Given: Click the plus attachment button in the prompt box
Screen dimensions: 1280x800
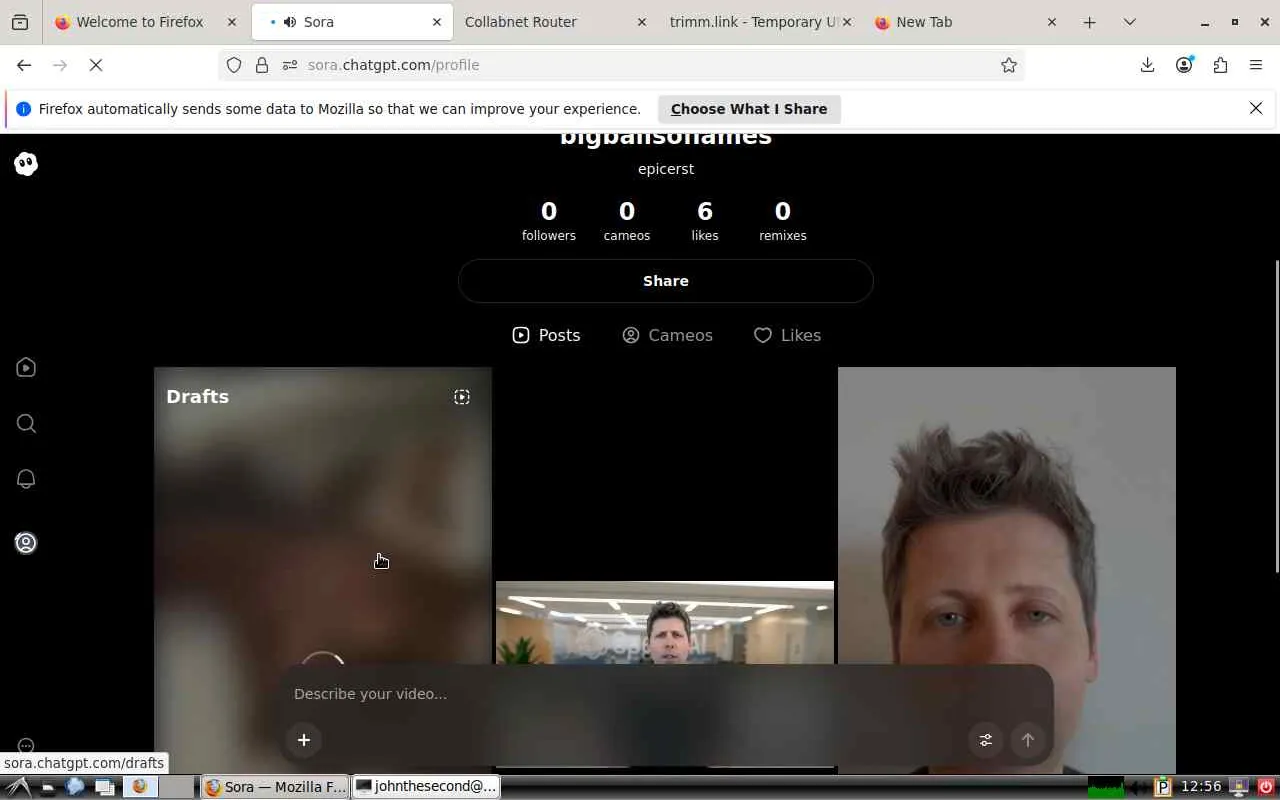Looking at the screenshot, I should pos(304,740).
